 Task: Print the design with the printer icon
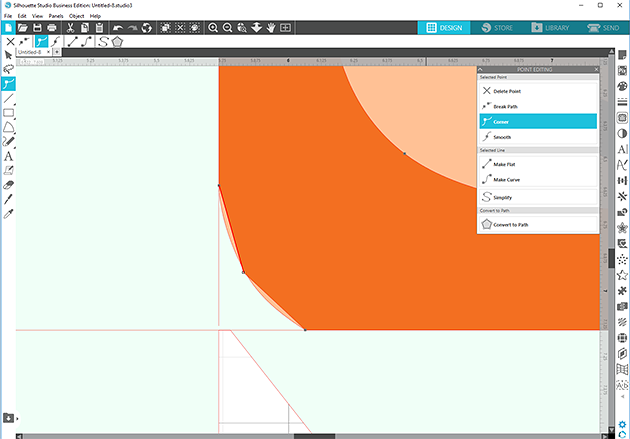coord(52,28)
